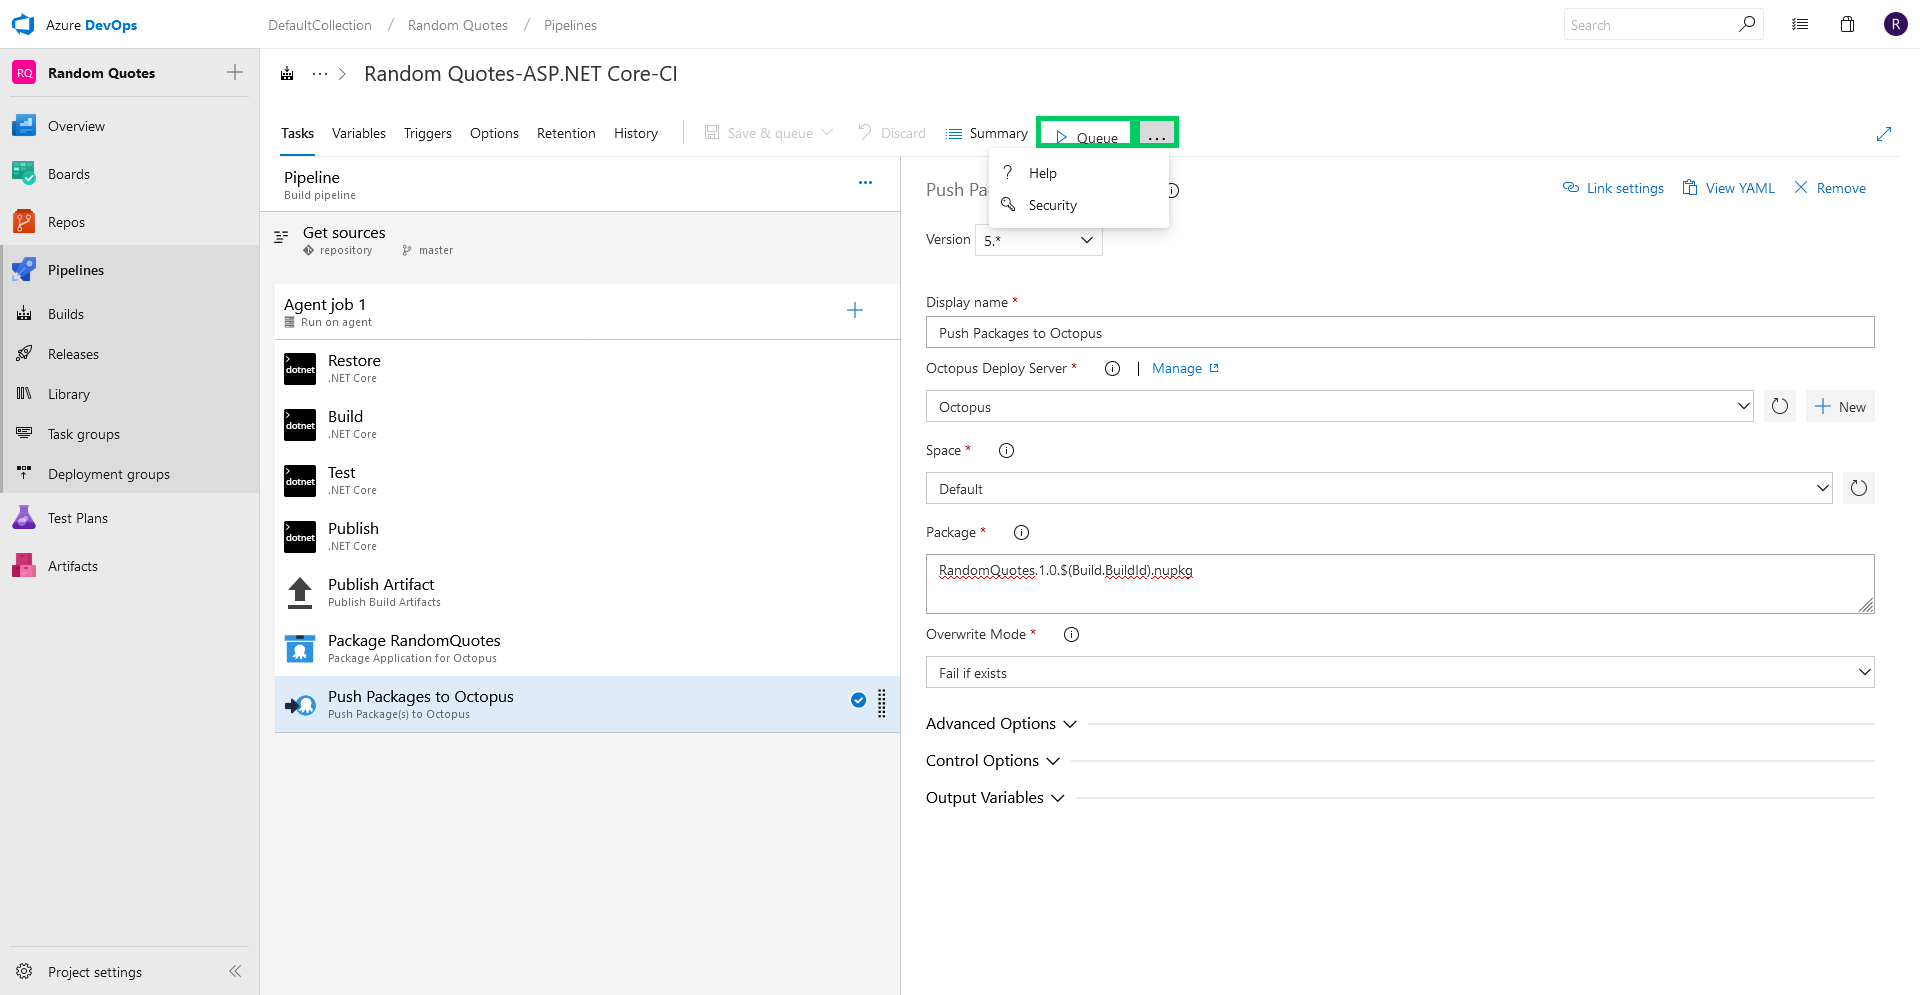The image size is (1920, 995).
Task: Select Help from the dropdown menu
Action: (1079, 173)
